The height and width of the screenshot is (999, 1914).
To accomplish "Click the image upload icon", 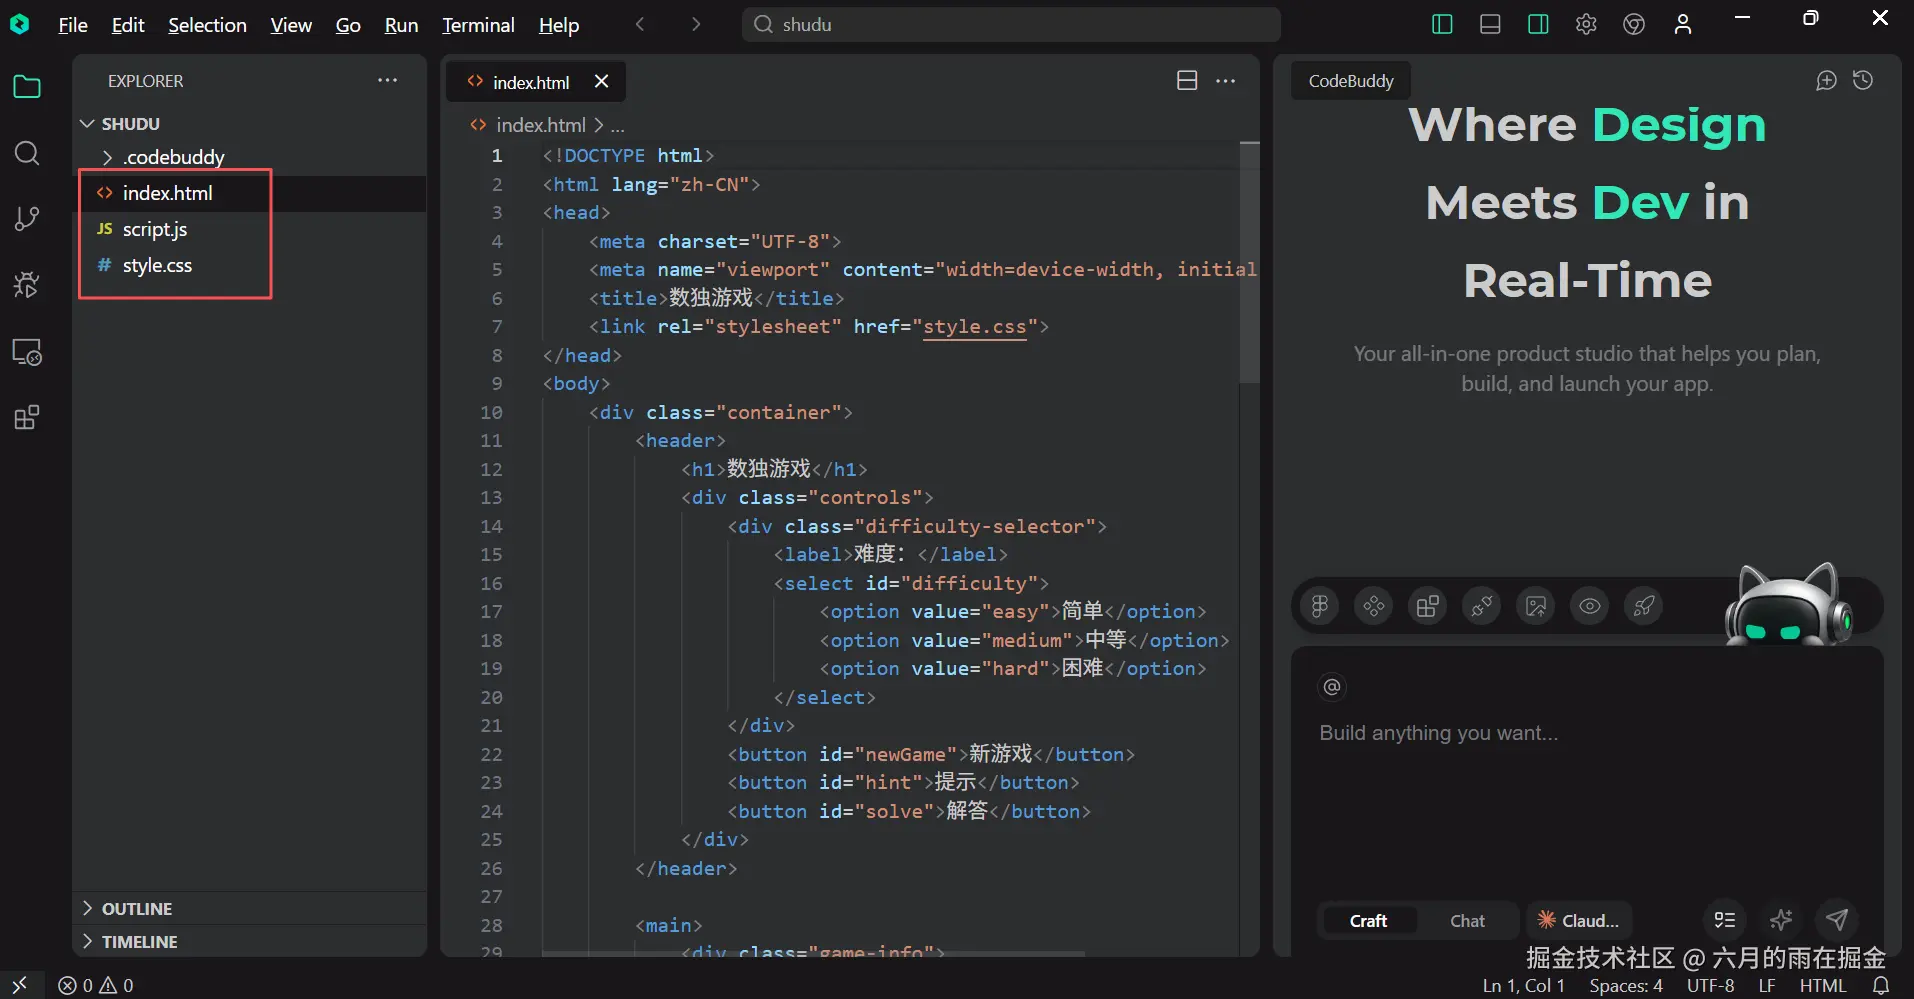I will 1536,605.
